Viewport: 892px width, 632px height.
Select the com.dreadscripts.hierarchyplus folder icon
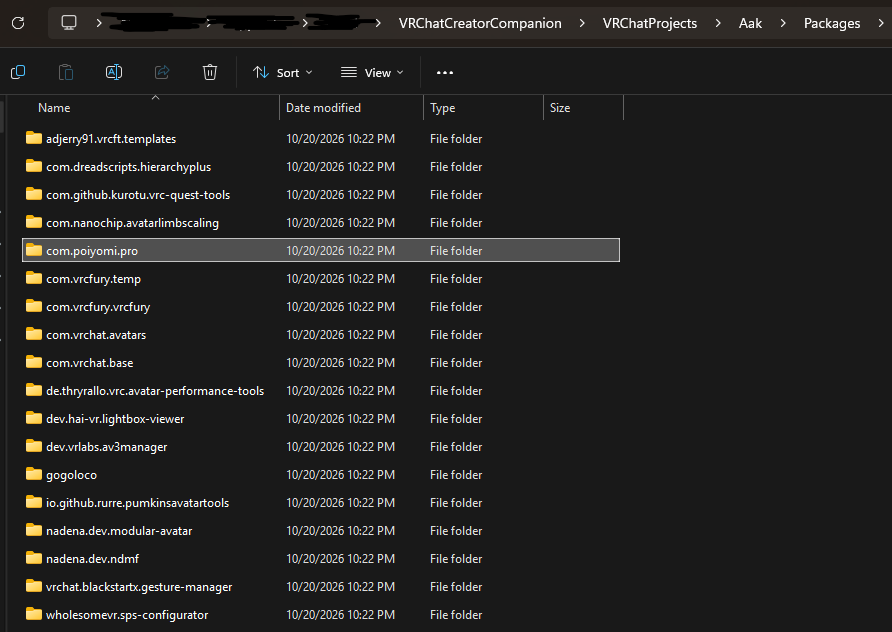pos(34,166)
